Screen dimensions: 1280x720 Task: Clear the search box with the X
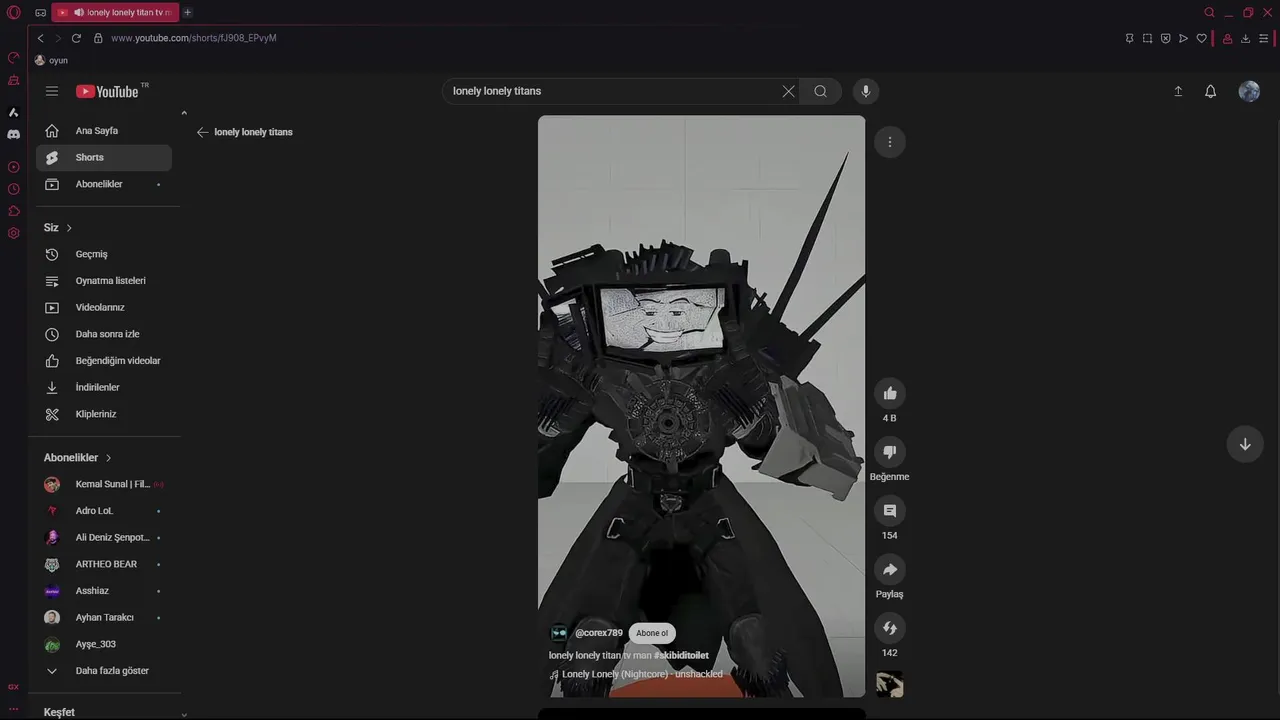tap(788, 91)
